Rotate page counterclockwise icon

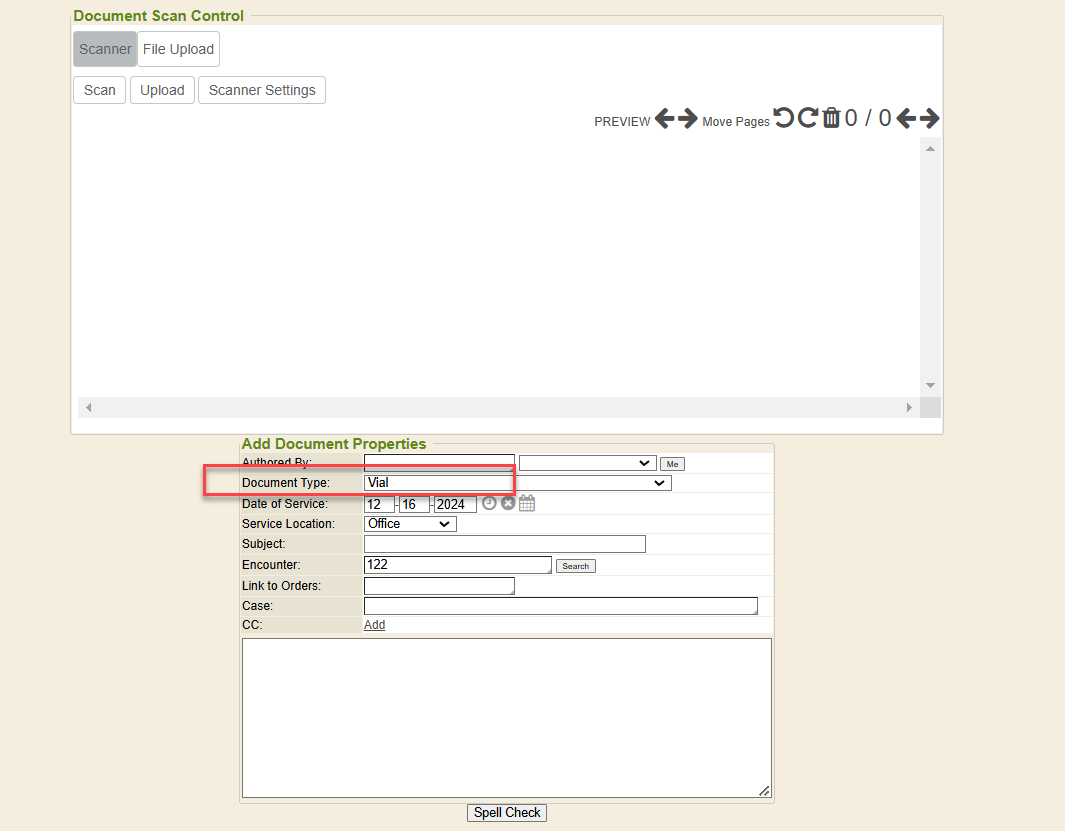tap(783, 118)
